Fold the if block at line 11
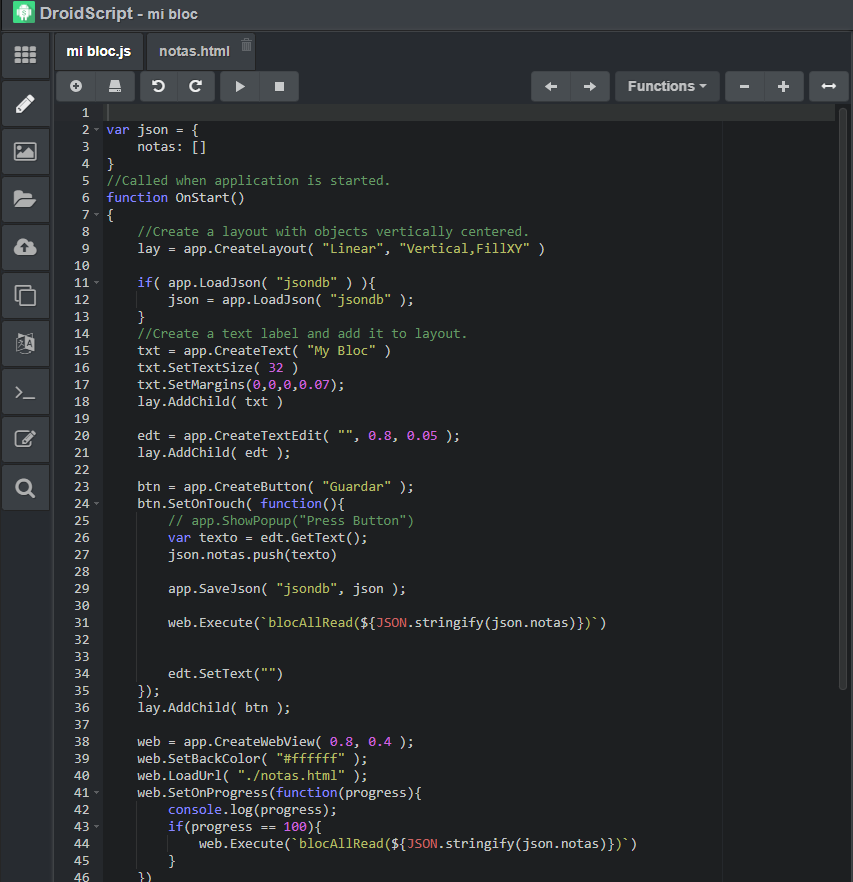 pos(96,283)
